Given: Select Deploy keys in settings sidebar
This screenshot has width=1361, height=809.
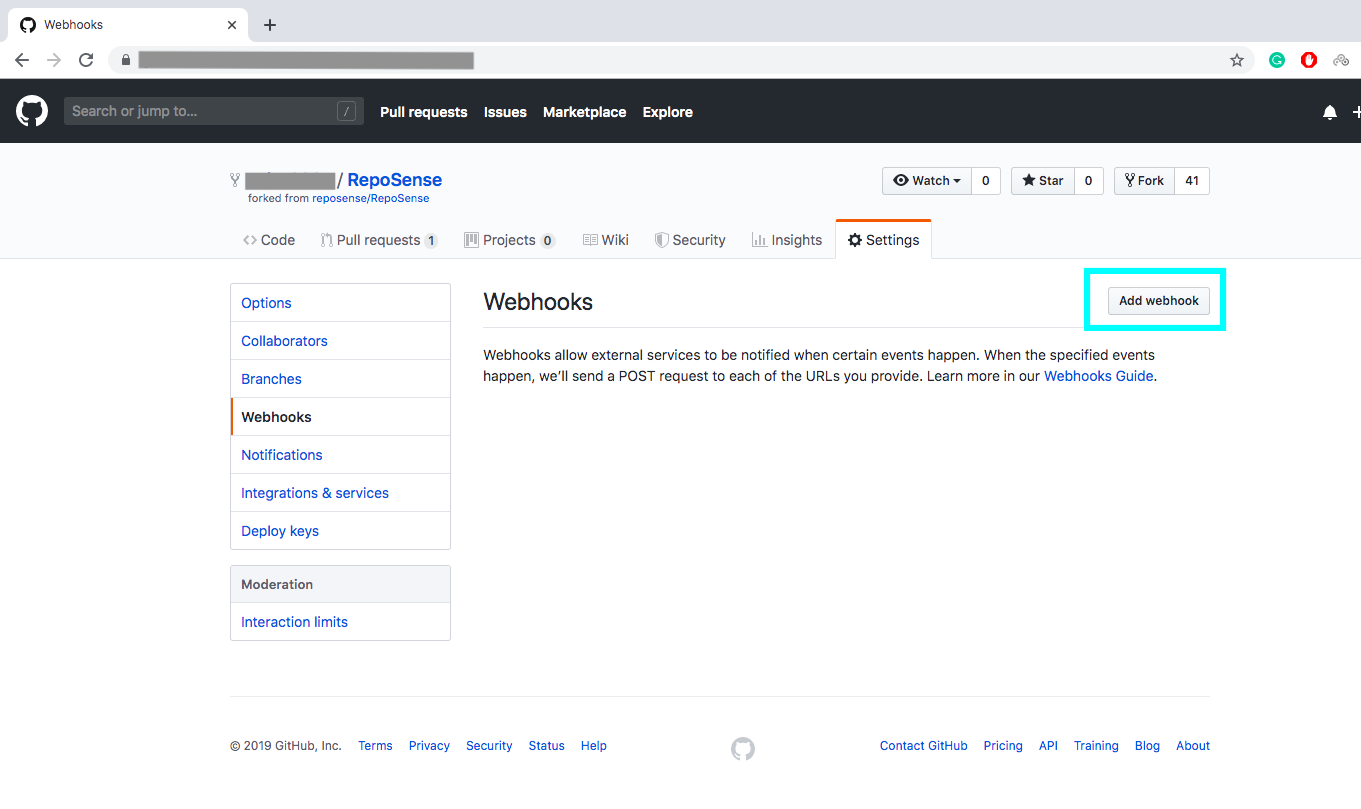Looking at the screenshot, I should coord(280,531).
